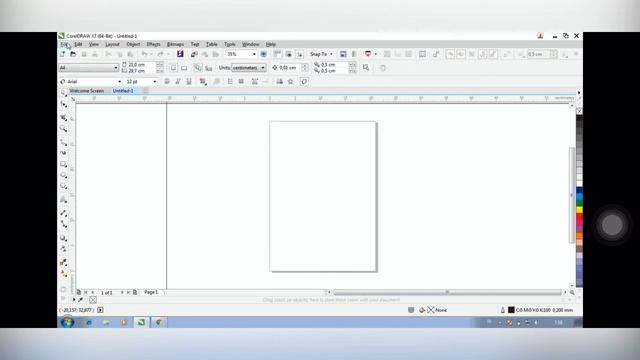Open the zoom navigator at scrollbar corner
The image size is (640, 360).
pyautogui.click(x=572, y=292)
